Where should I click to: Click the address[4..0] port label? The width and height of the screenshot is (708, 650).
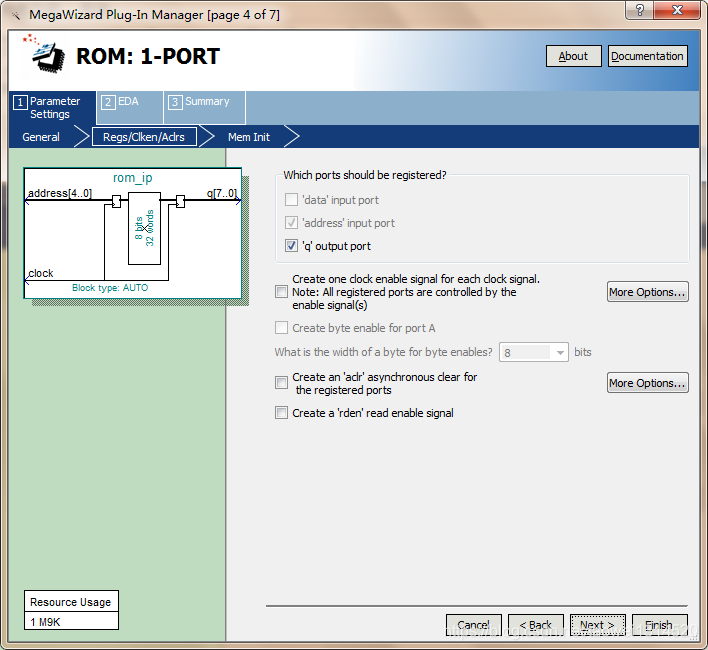click(x=60, y=193)
